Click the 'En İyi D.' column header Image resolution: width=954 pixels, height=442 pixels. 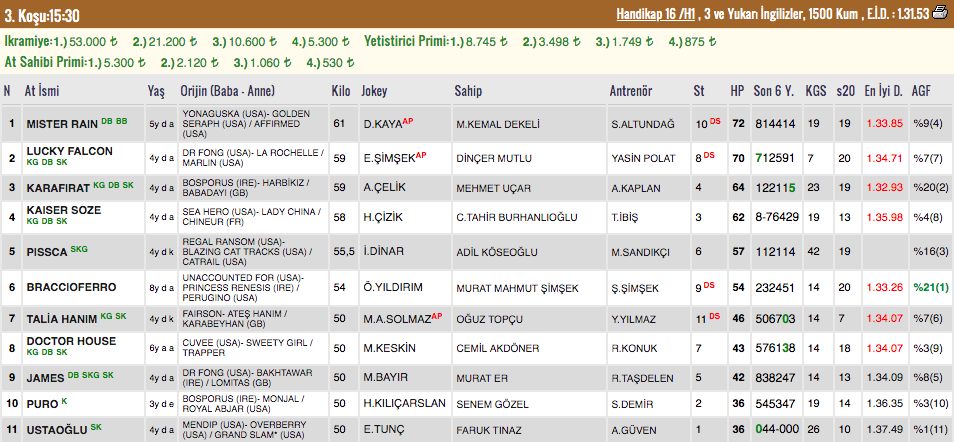[883, 91]
